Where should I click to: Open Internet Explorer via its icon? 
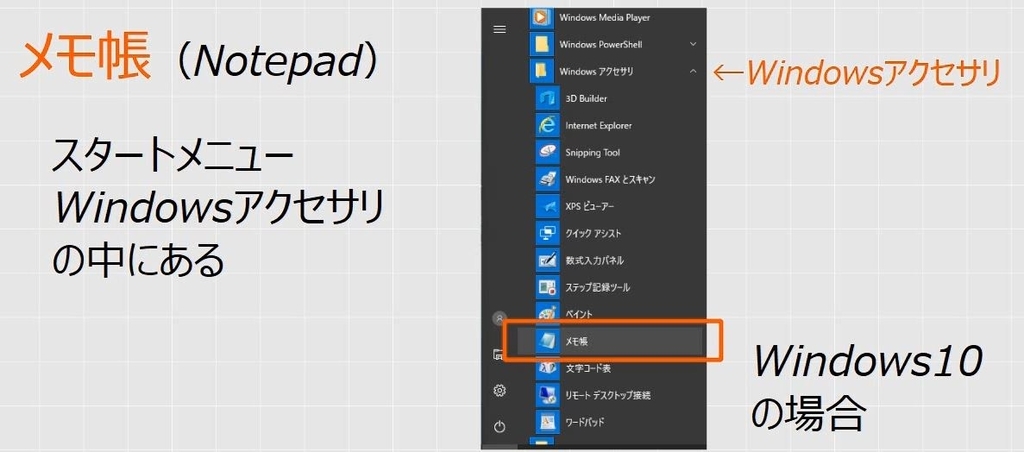coord(546,125)
